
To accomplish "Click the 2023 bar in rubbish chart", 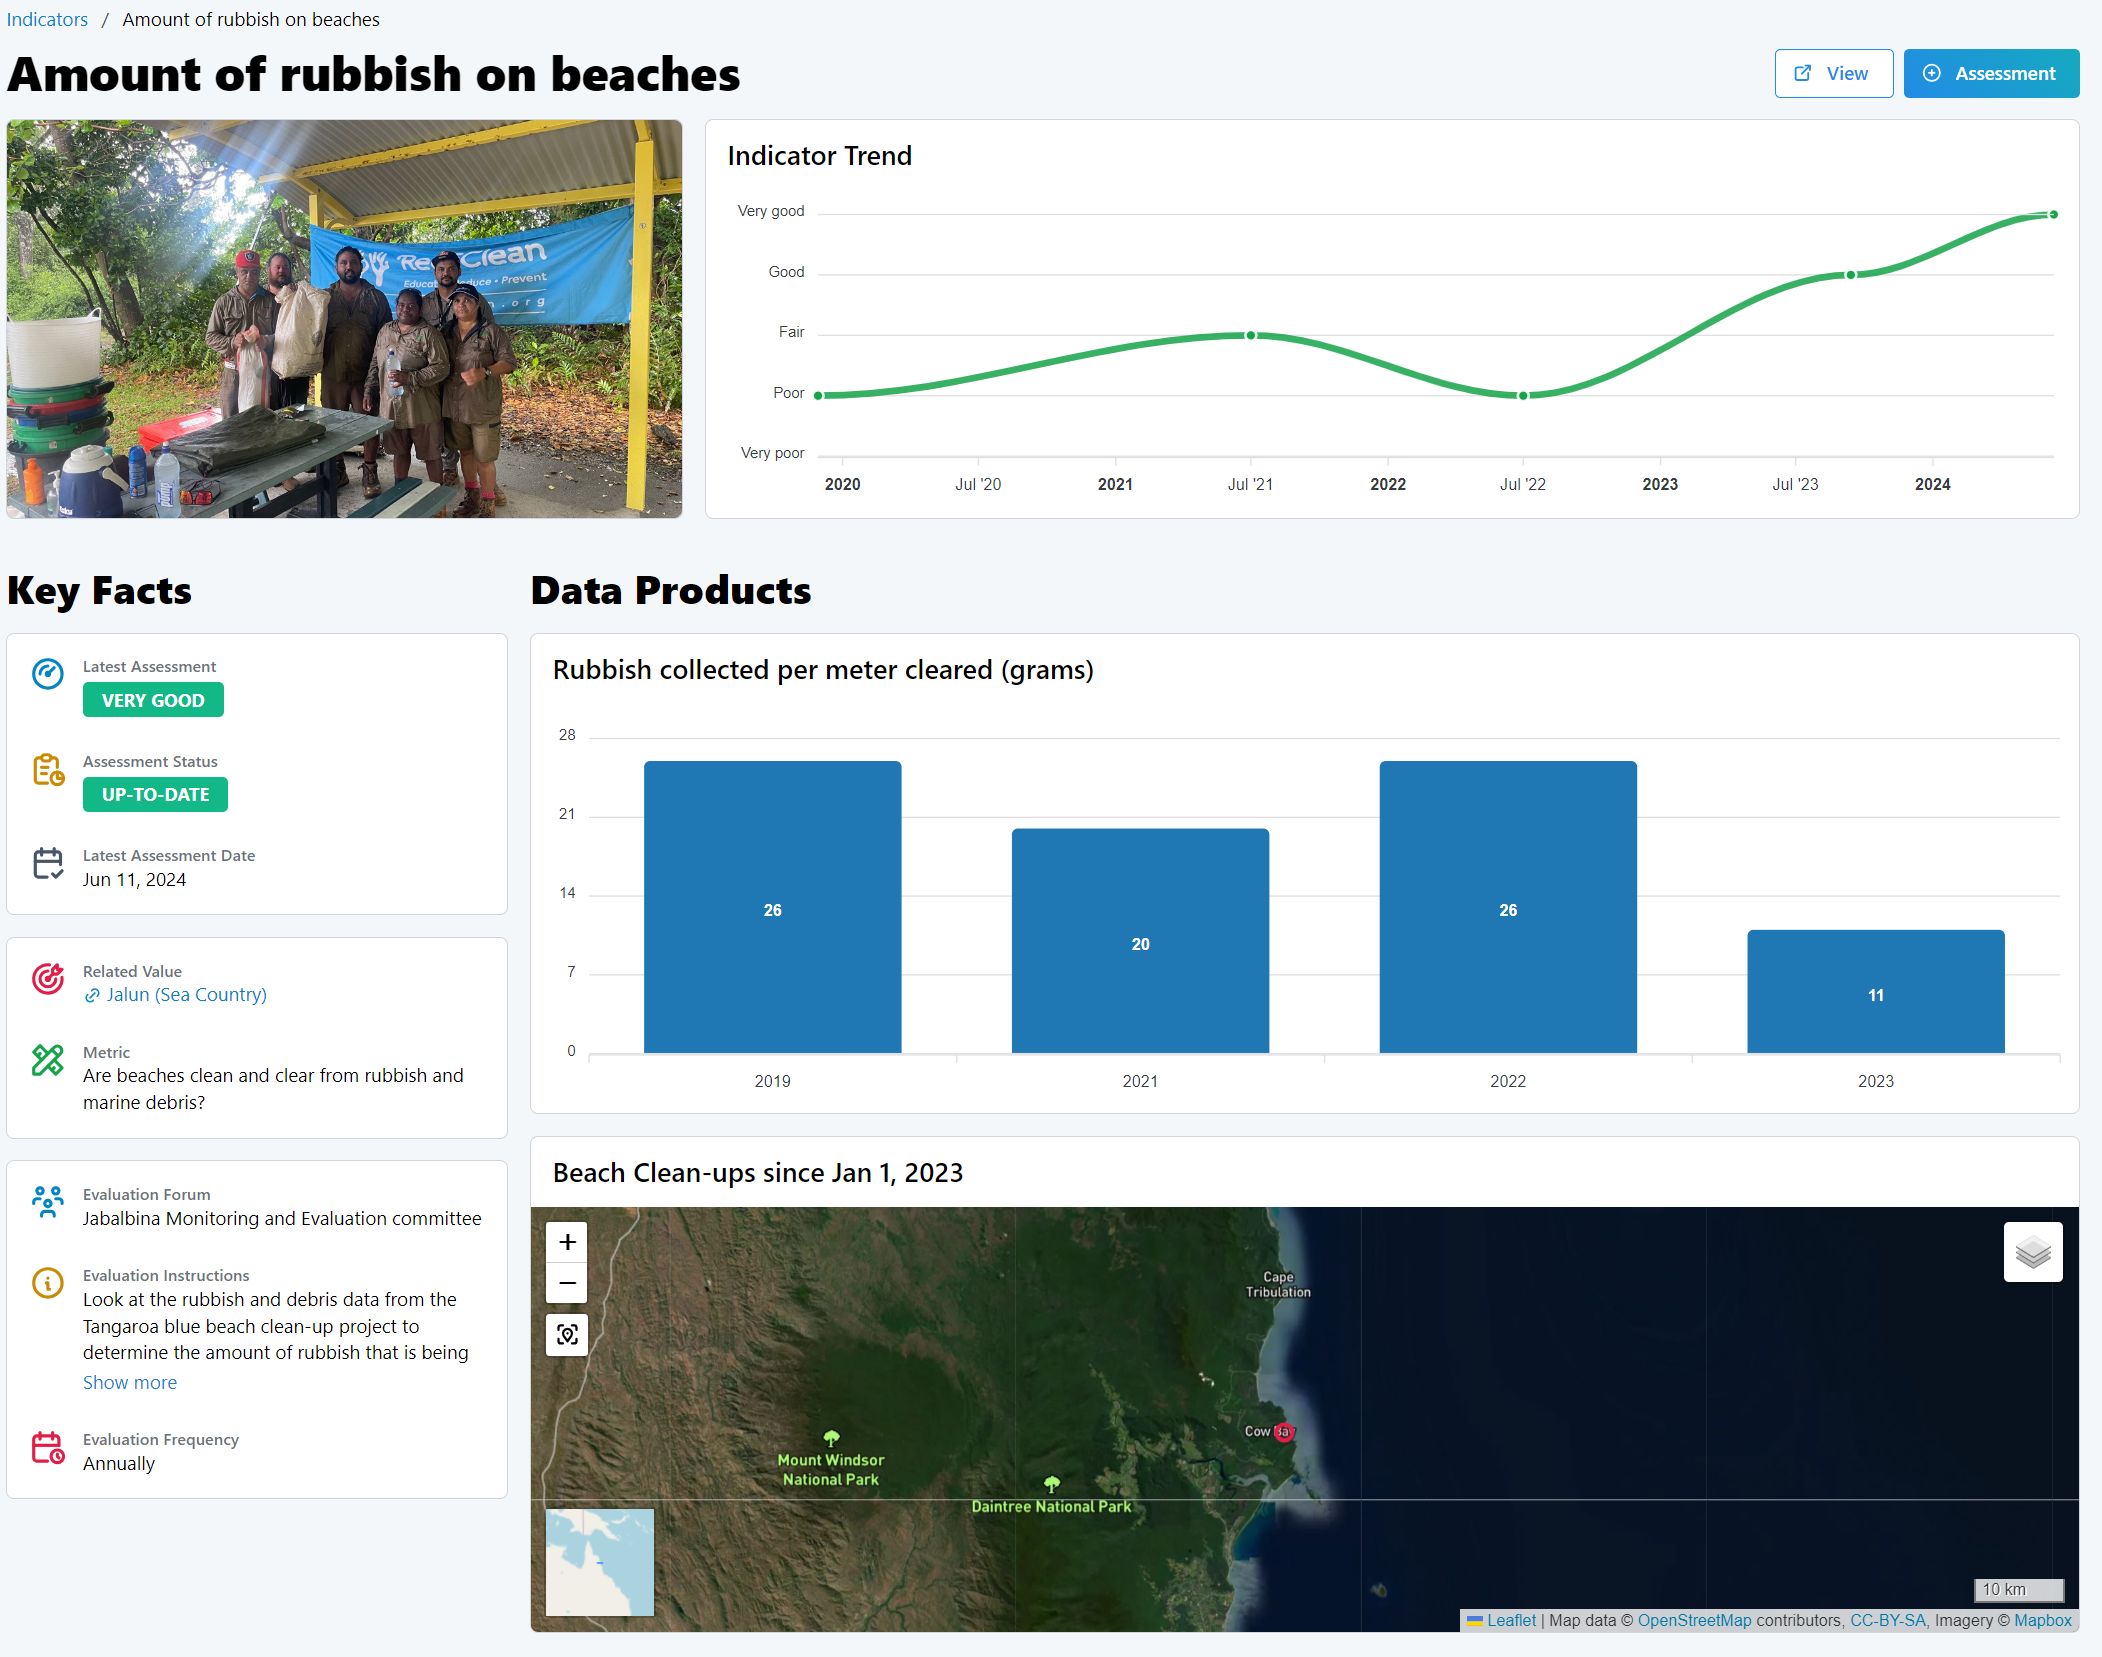I will 1875,992.
